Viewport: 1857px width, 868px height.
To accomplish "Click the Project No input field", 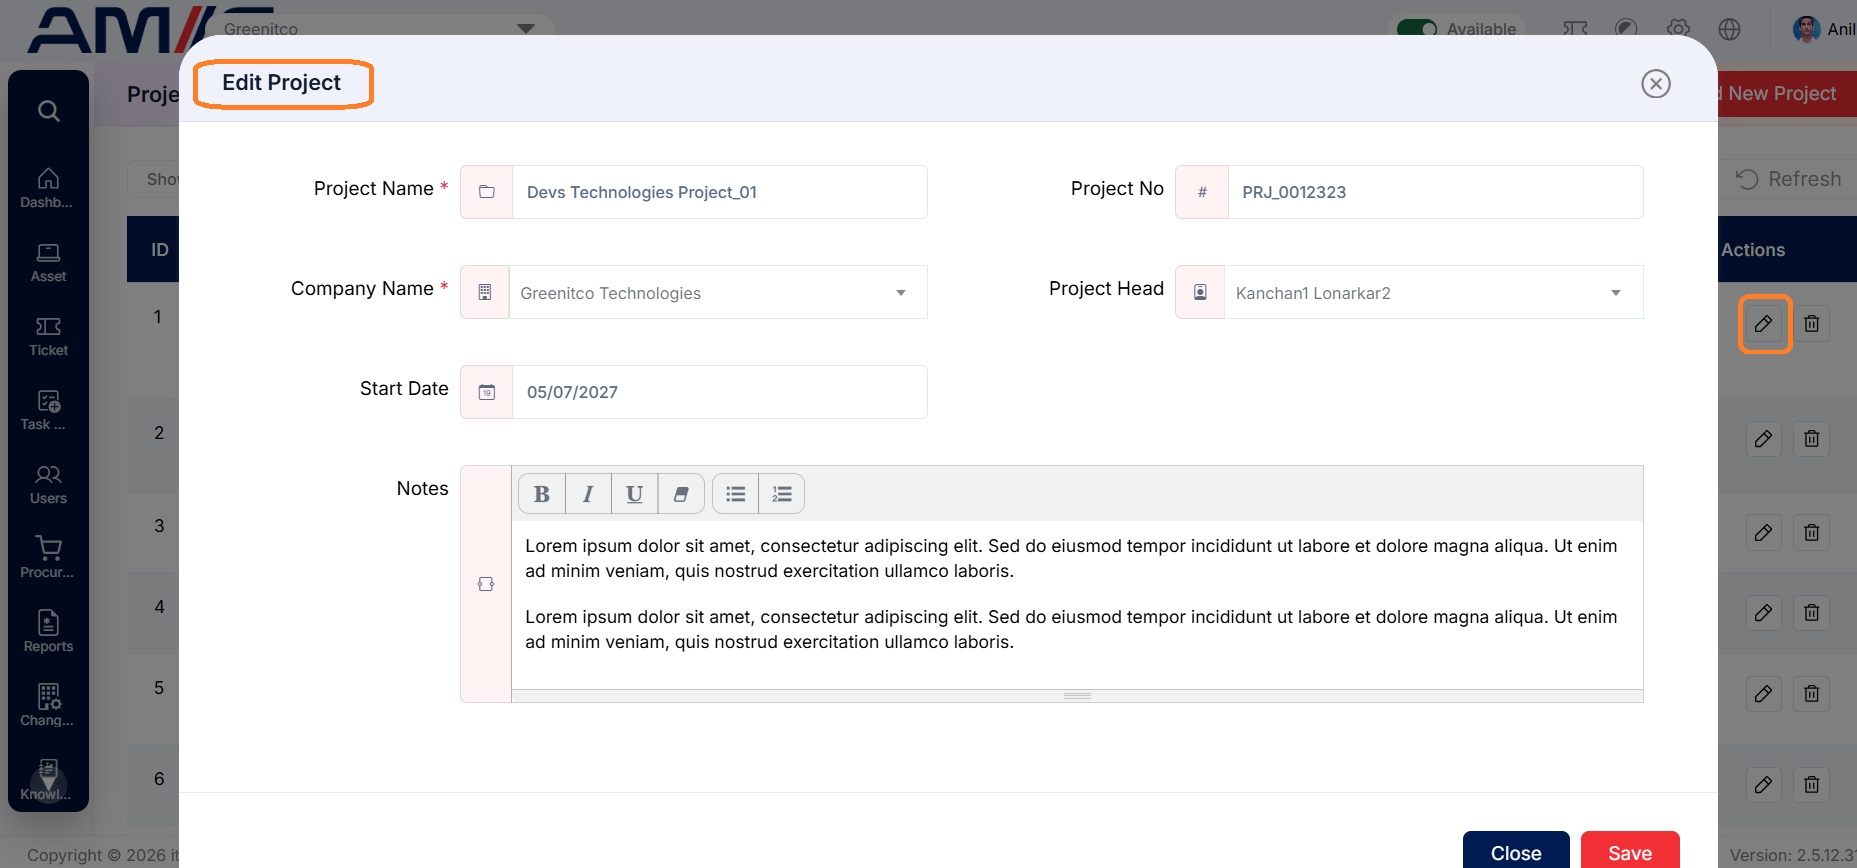I will pos(1435,192).
